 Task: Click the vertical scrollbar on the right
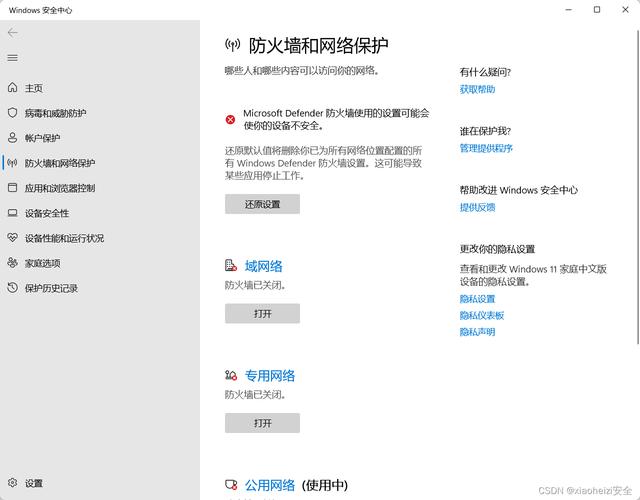(x=638, y=187)
